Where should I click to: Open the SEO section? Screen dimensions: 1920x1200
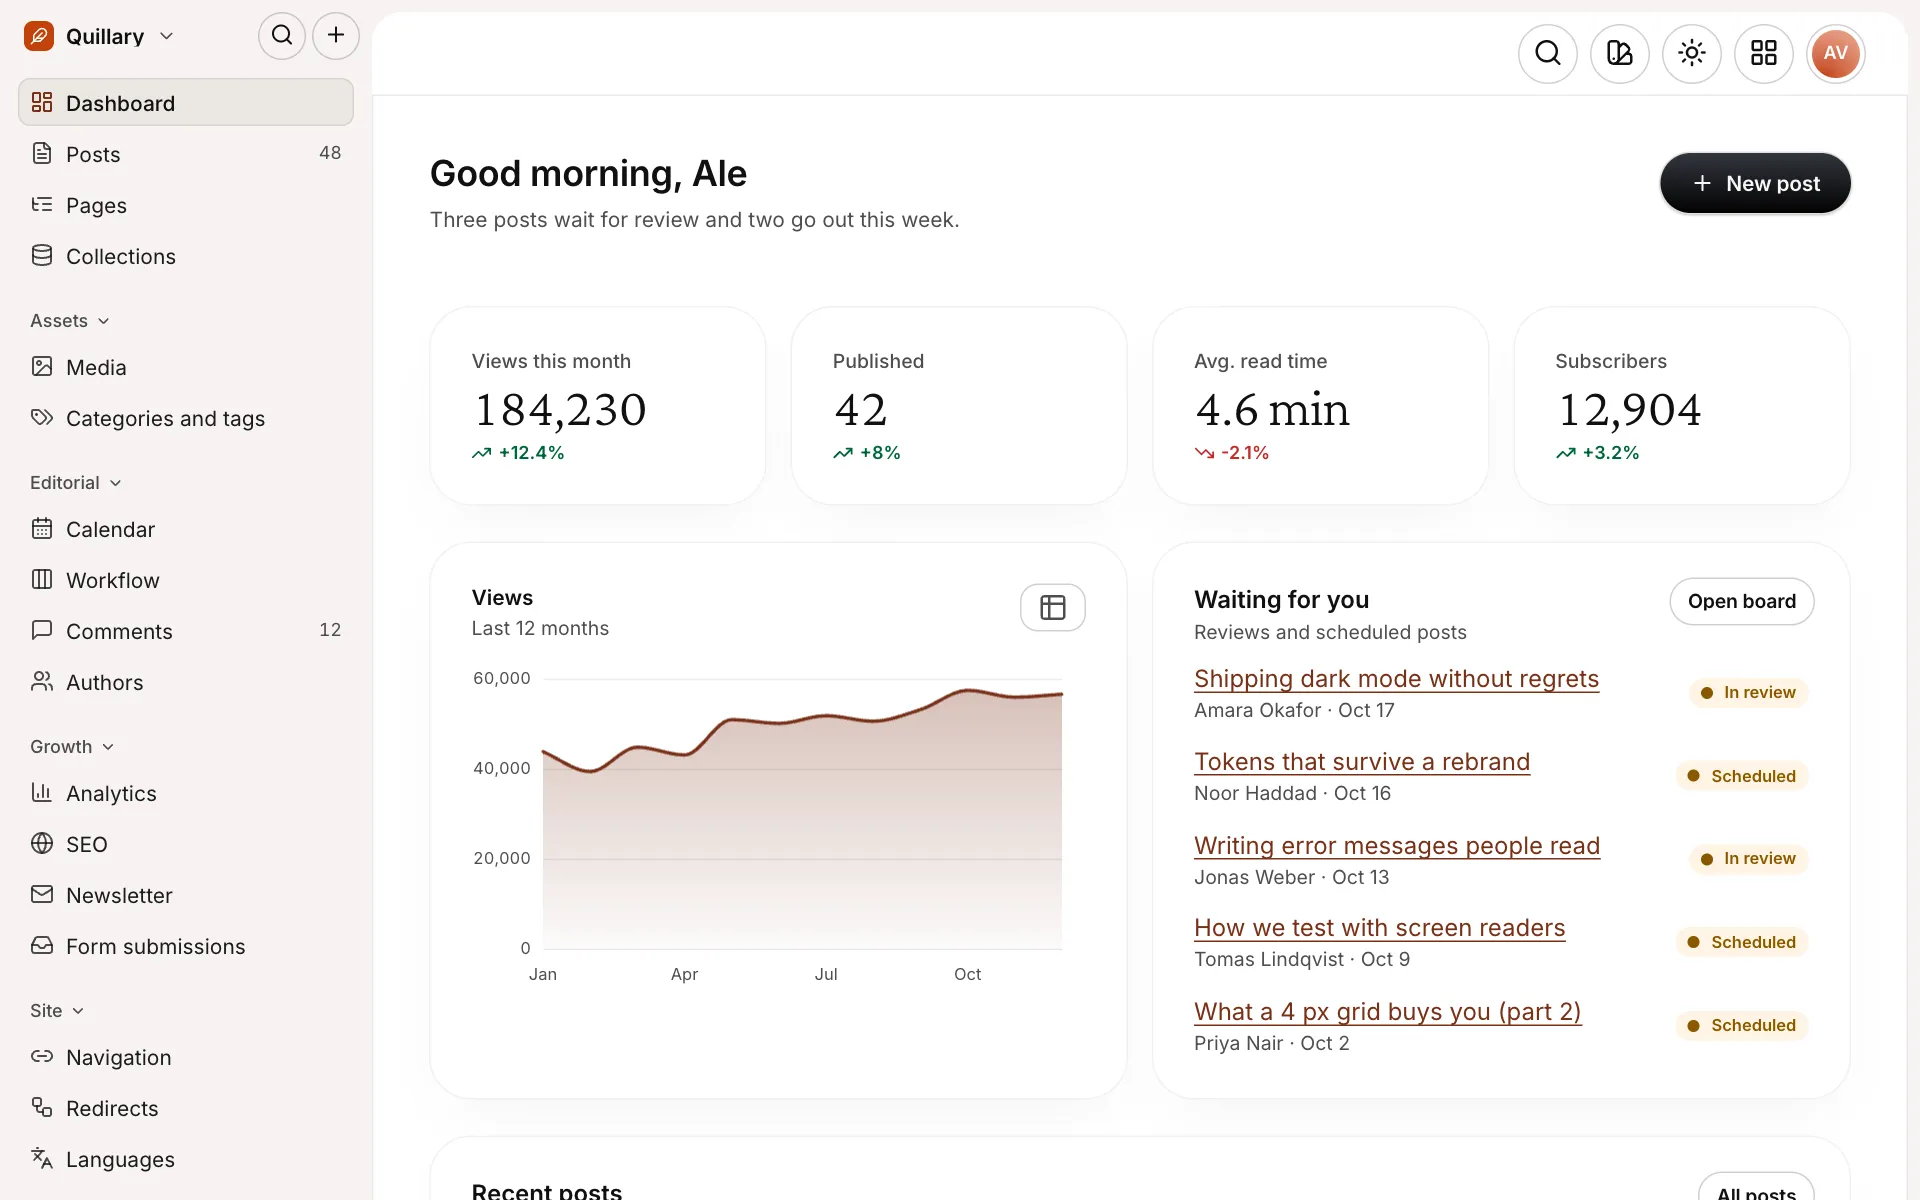coord(186,844)
